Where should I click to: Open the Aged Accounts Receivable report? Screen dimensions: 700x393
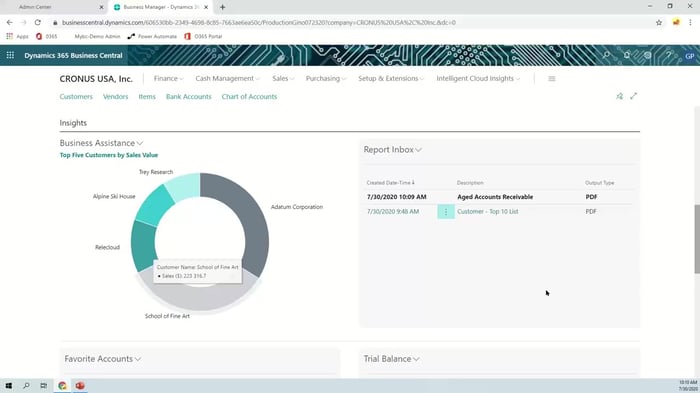click(x=495, y=197)
